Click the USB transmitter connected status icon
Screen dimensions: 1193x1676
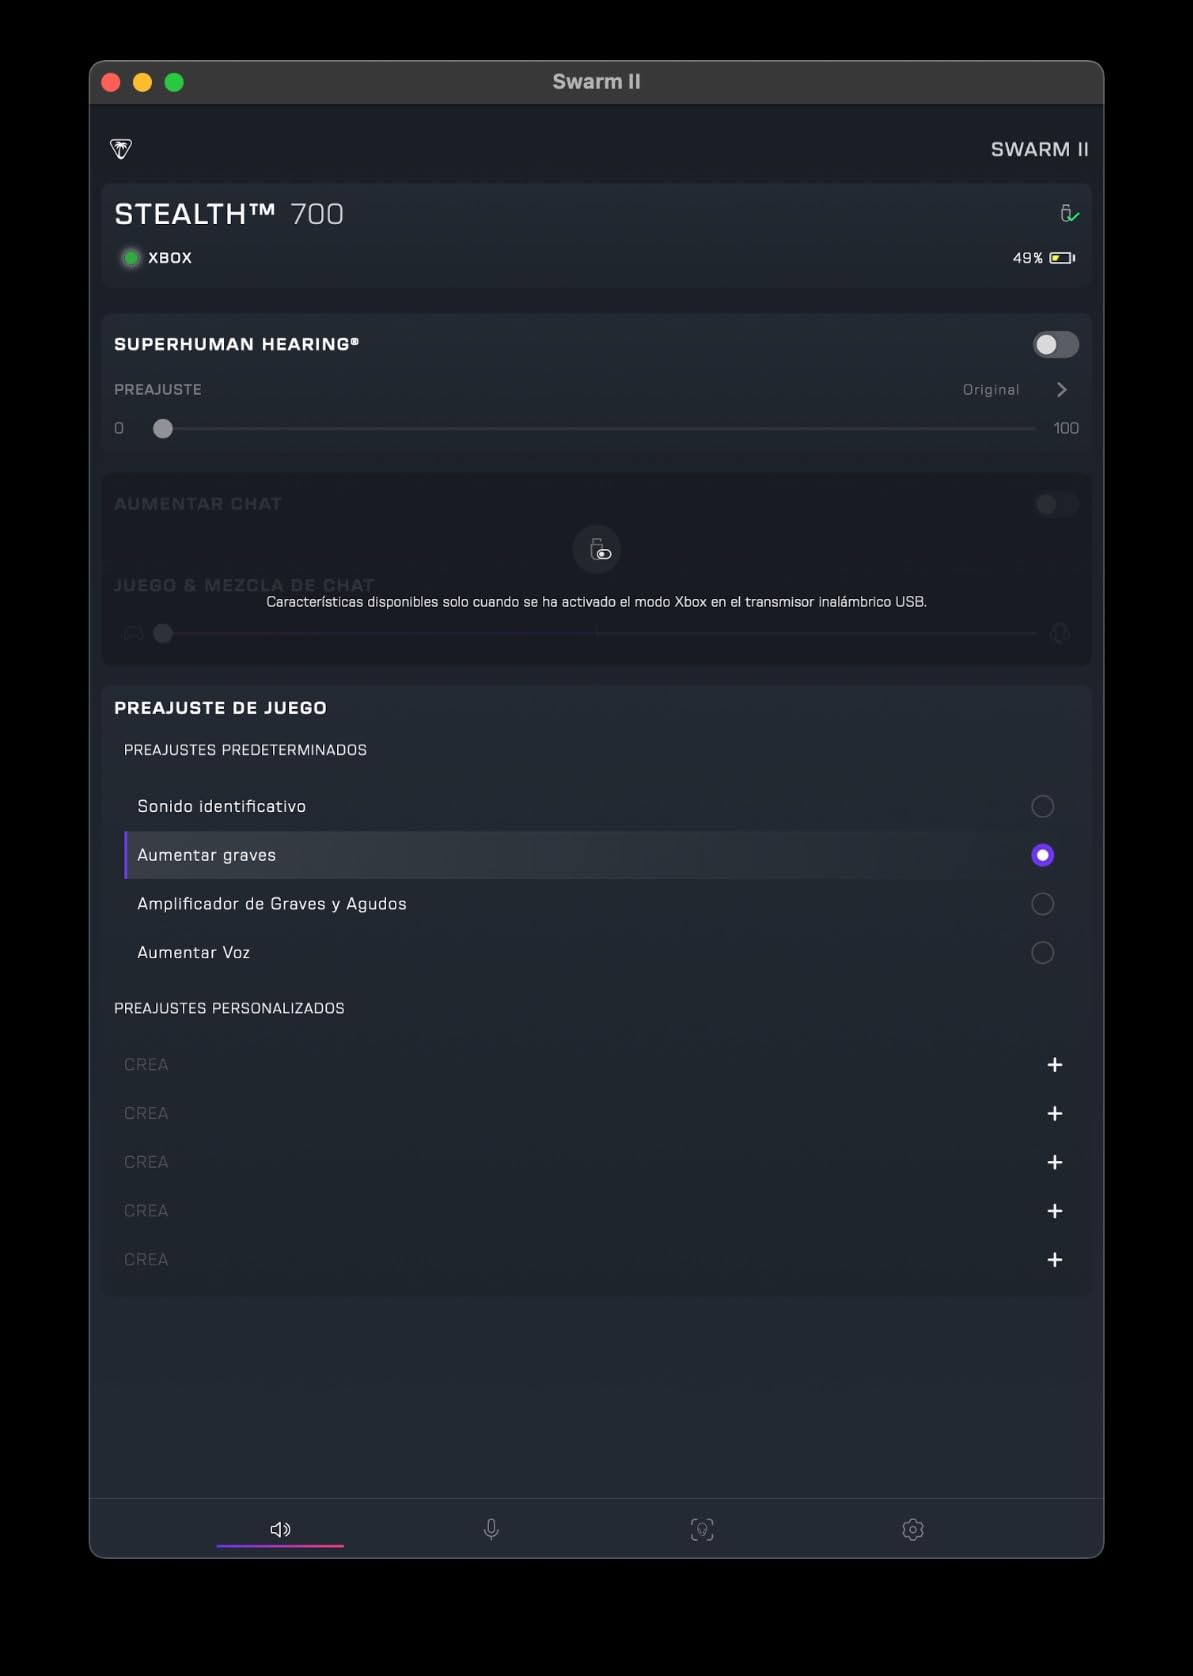[1069, 213]
